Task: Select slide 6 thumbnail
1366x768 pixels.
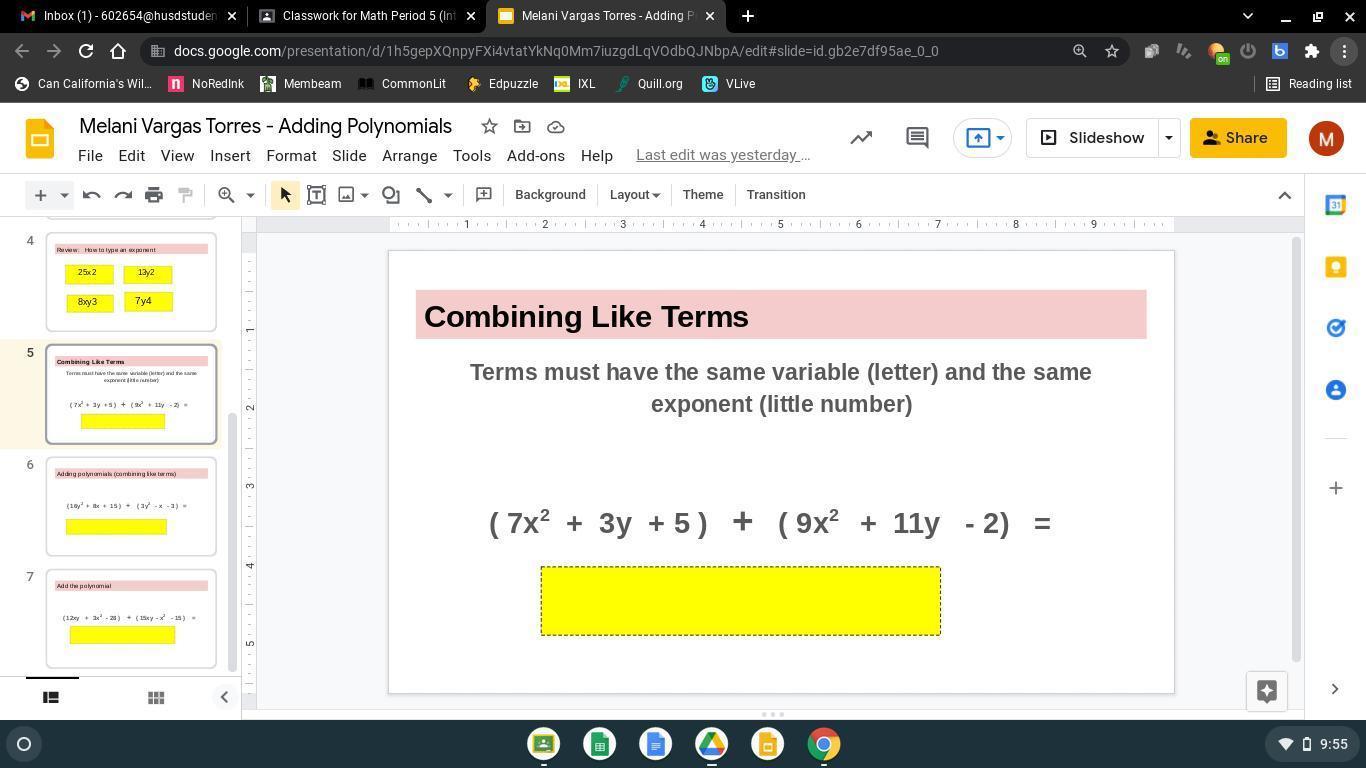Action: click(131, 506)
